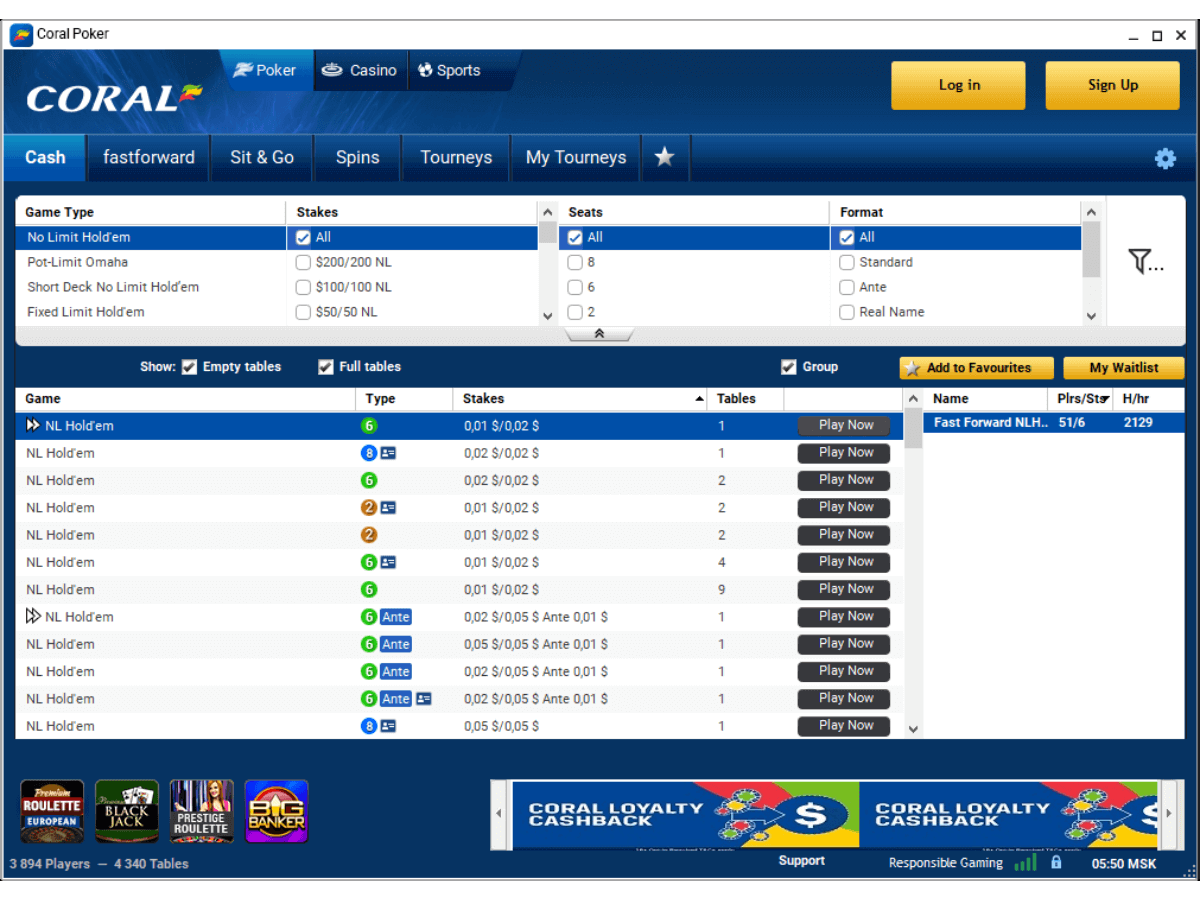Select Pot-Limit Omaha game type

pos(78,262)
